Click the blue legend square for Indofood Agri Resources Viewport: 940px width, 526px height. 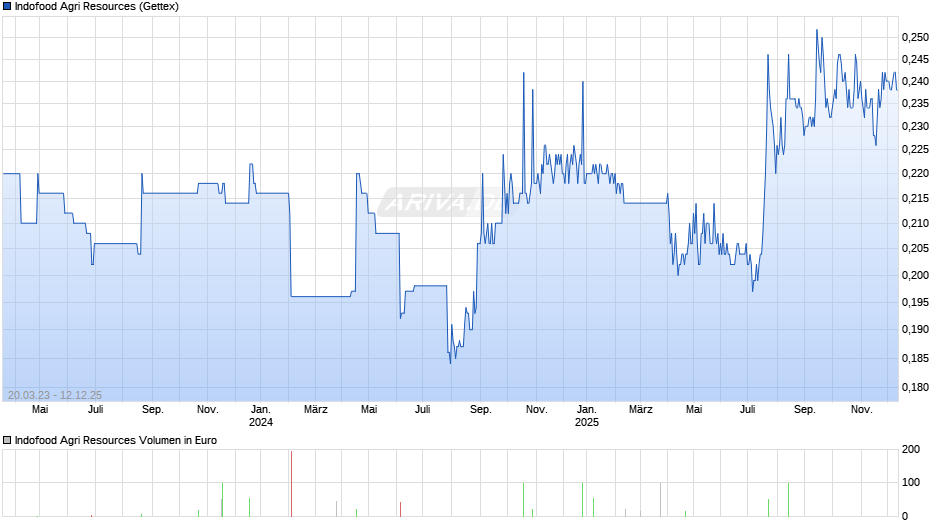pyautogui.click(x=7, y=7)
